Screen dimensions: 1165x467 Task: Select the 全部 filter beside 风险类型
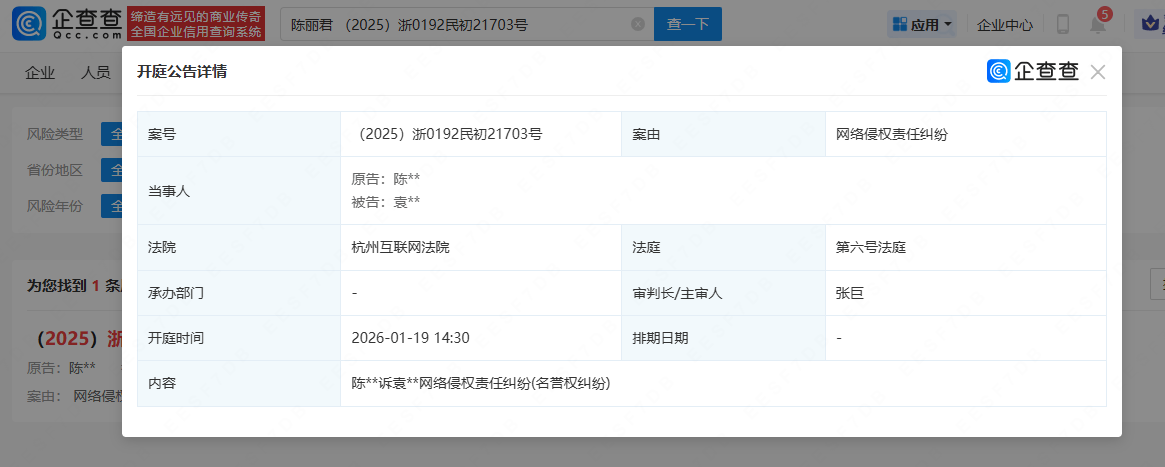tap(112, 134)
